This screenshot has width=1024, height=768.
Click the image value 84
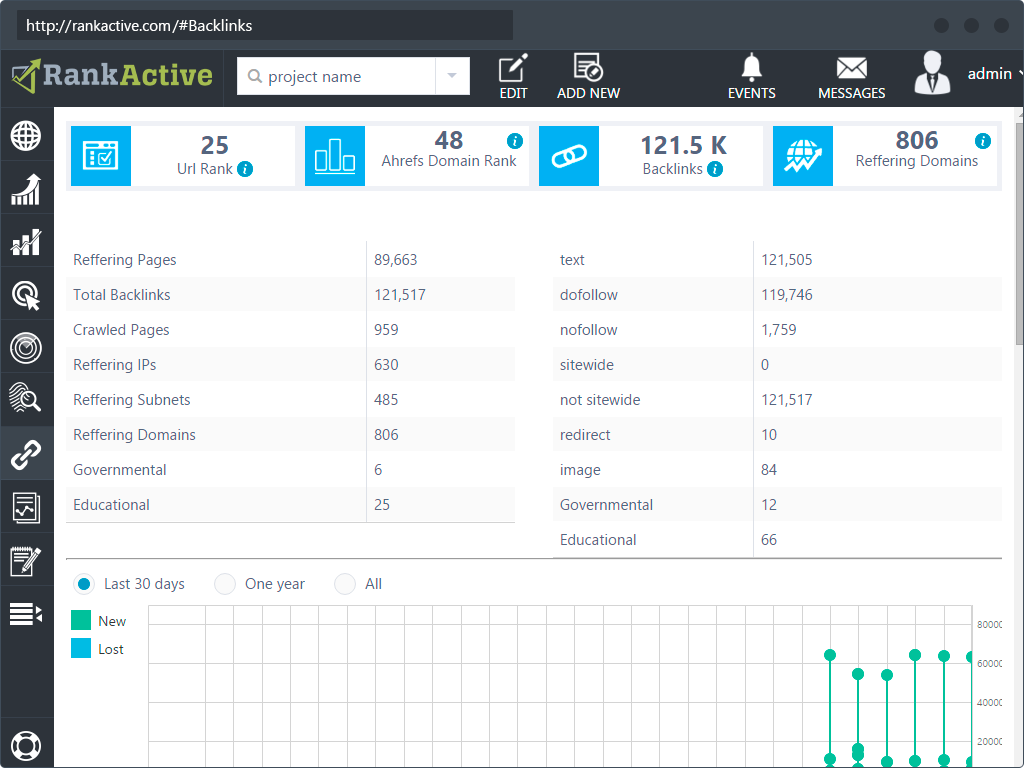click(769, 470)
